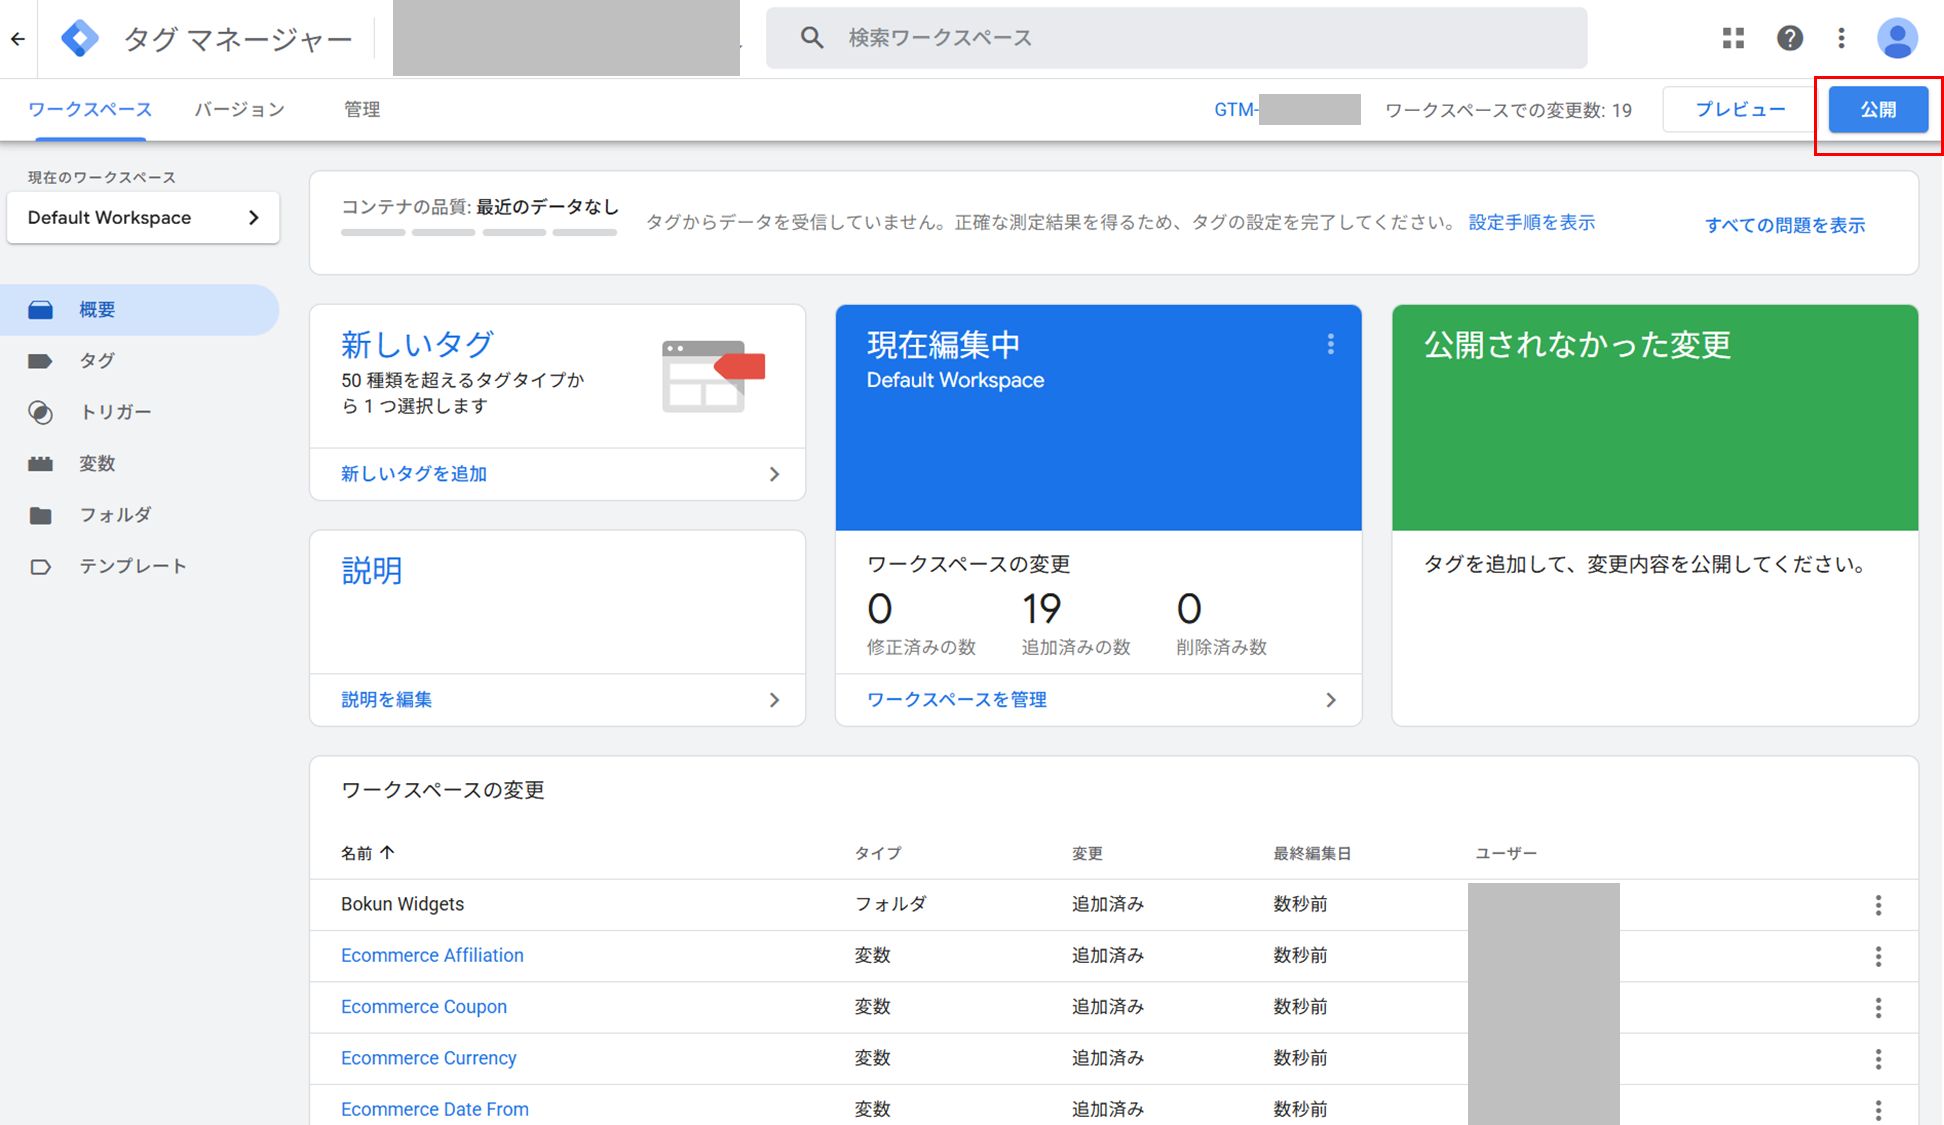Click the back arrow icon
This screenshot has height=1125, width=1944.
[18, 39]
